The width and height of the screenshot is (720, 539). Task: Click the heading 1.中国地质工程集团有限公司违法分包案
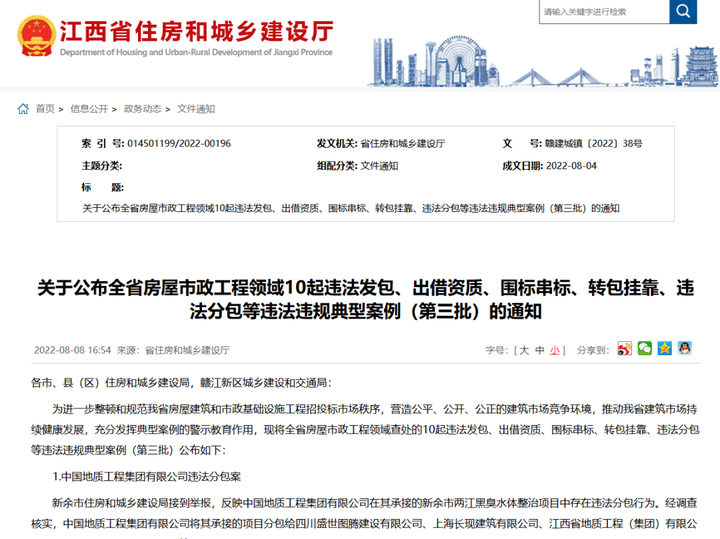tap(146, 477)
